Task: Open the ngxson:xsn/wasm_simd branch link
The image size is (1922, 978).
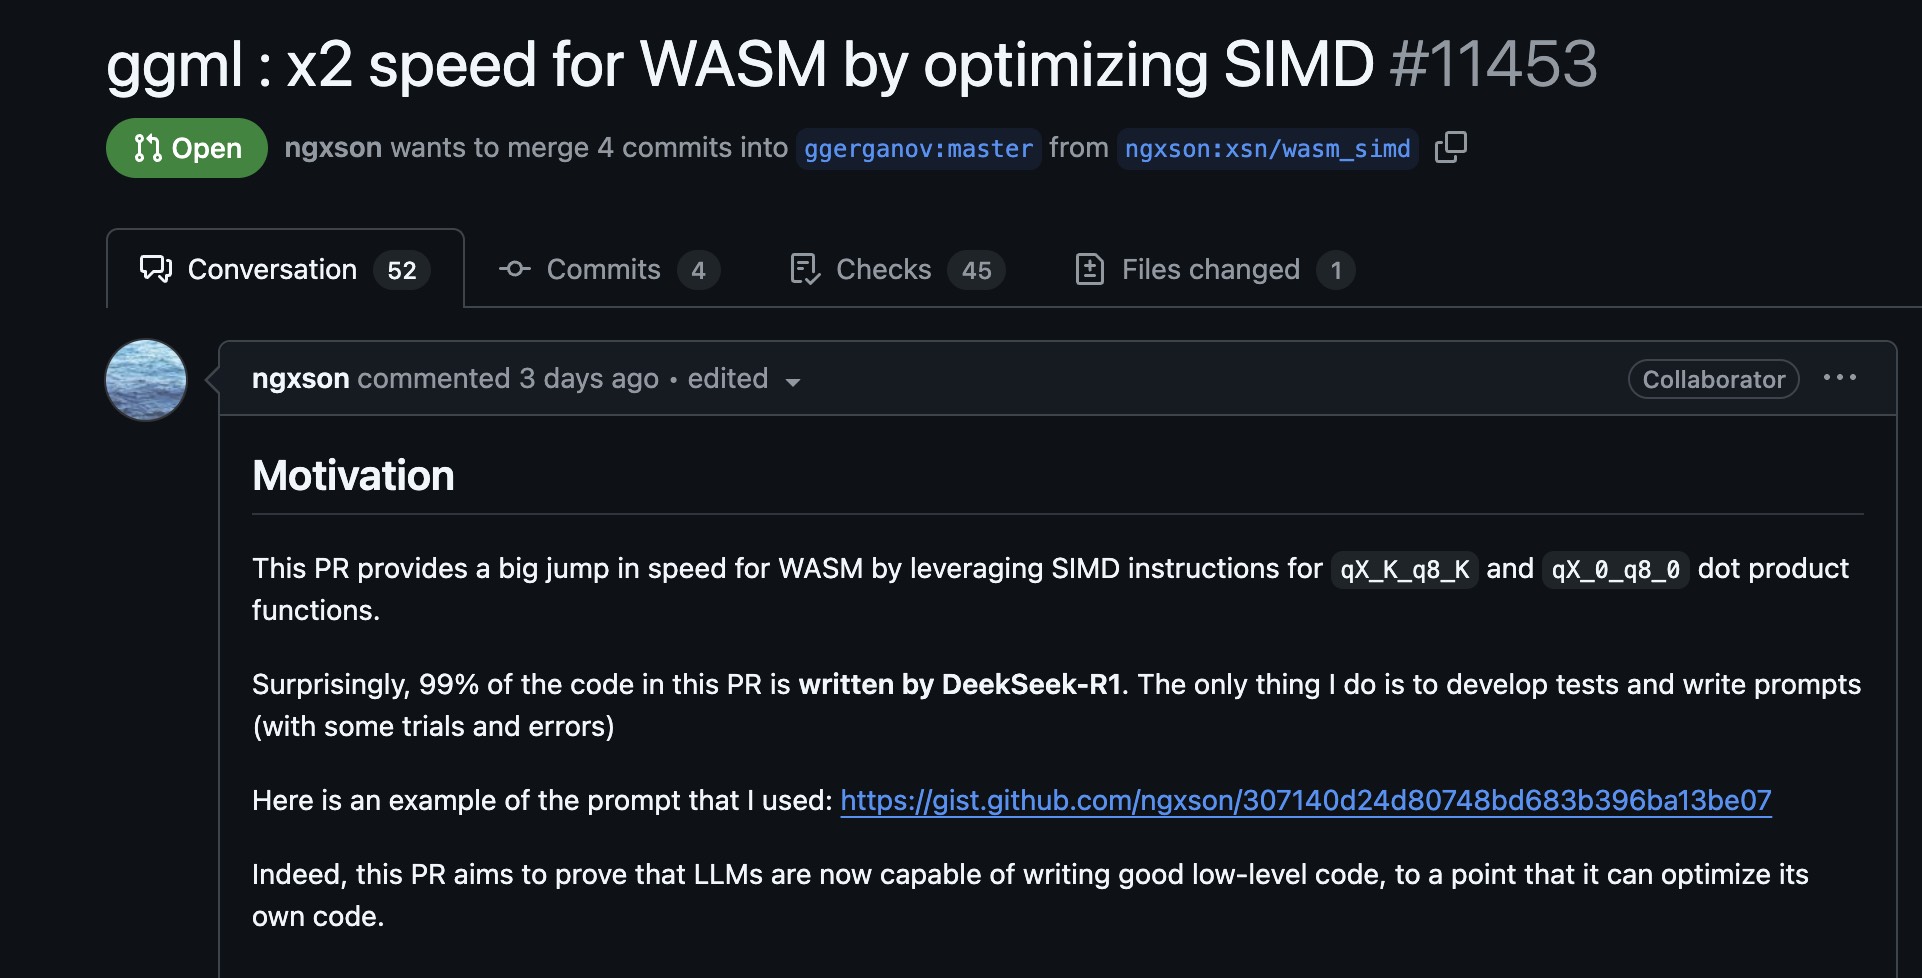Action: point(1267,149)
